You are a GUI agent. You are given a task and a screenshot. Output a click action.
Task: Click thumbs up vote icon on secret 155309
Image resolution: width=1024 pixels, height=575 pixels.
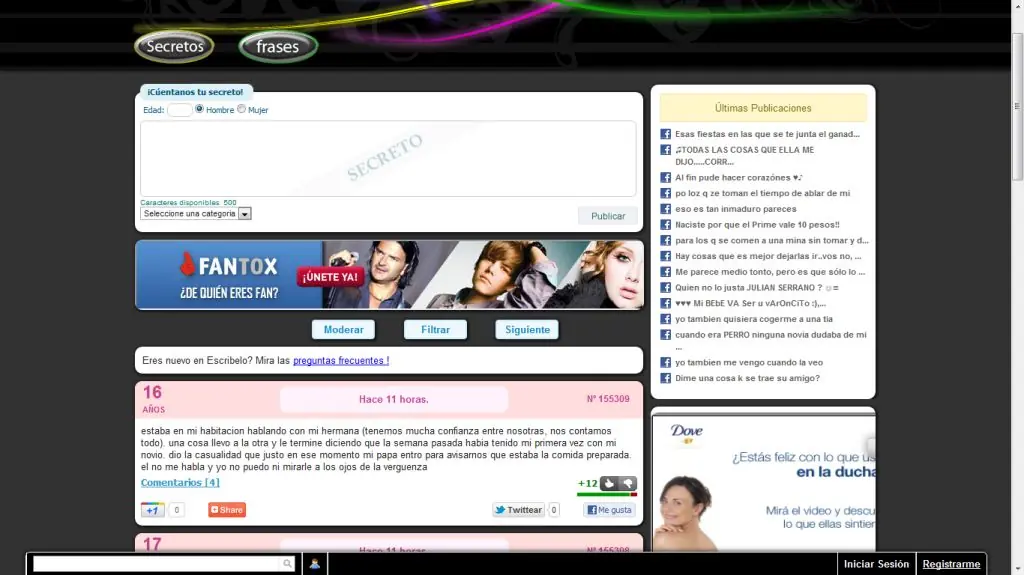609,484
